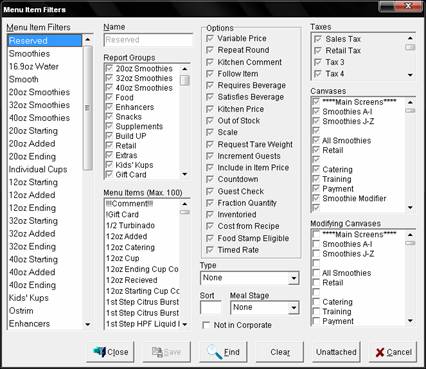Screen dimensions: 426x369
Task: Click the Report Groups list down arrow
Action: pyautogui.click(x=185, y=174)
